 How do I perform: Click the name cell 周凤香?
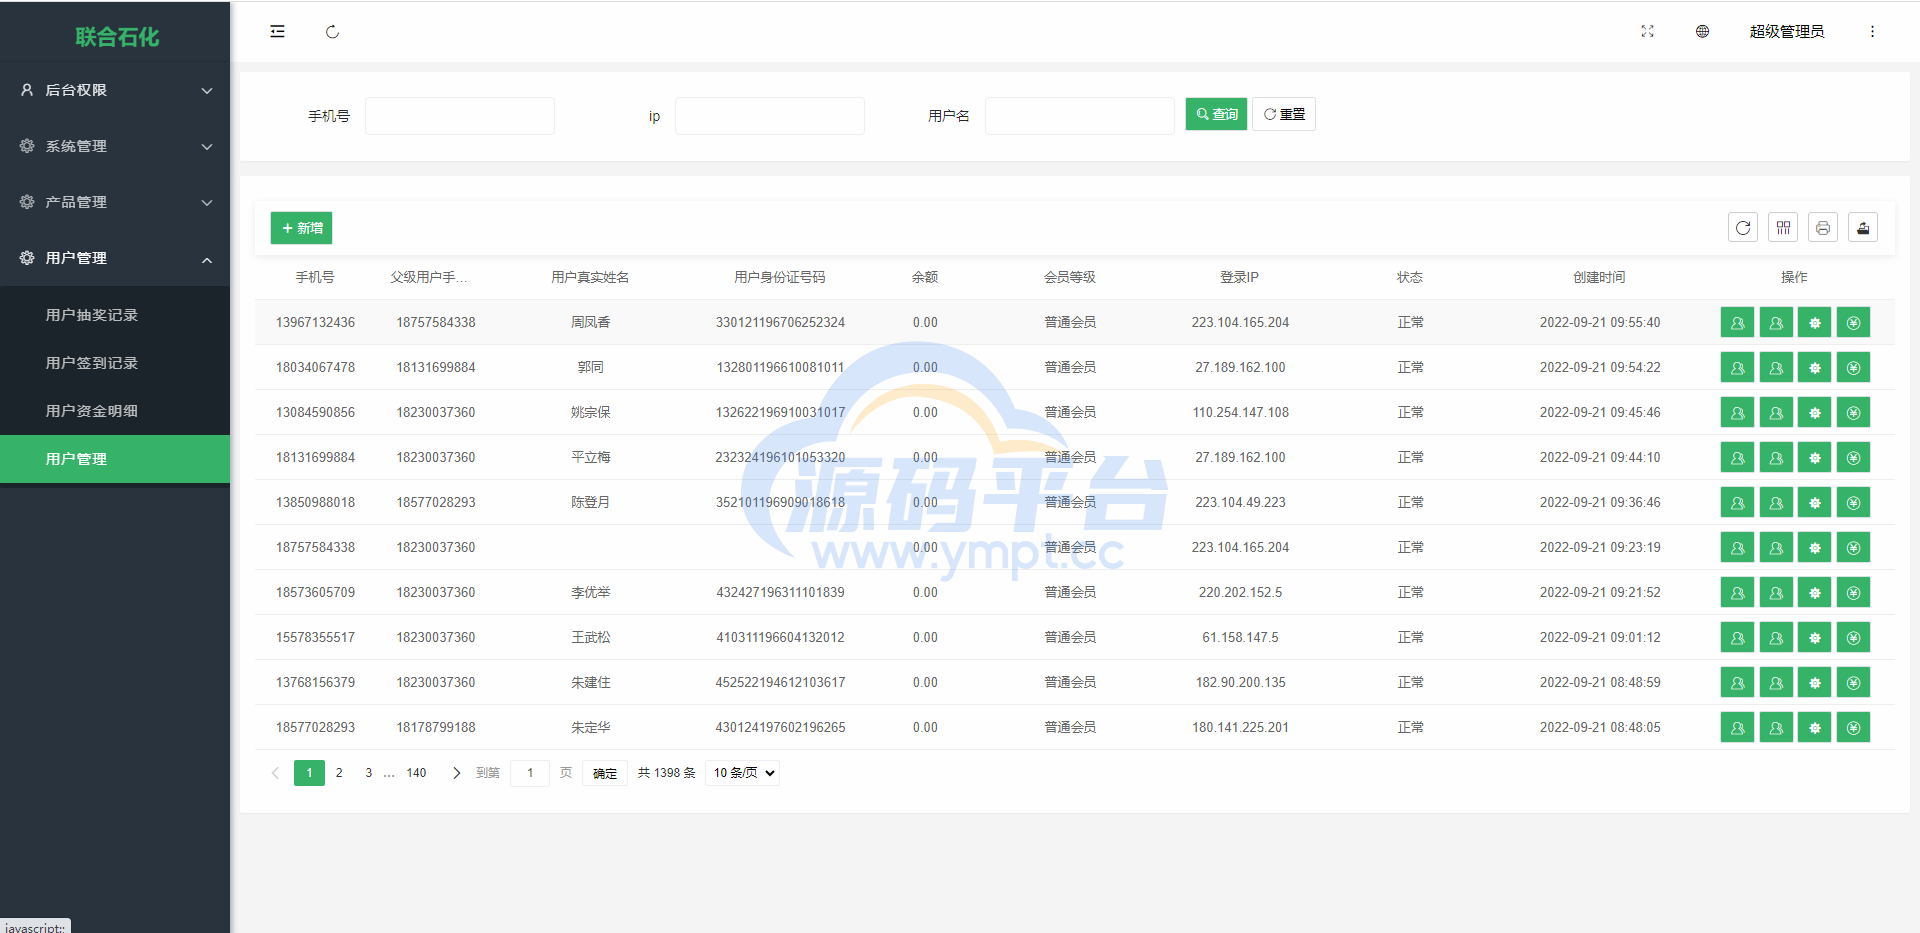590,322
